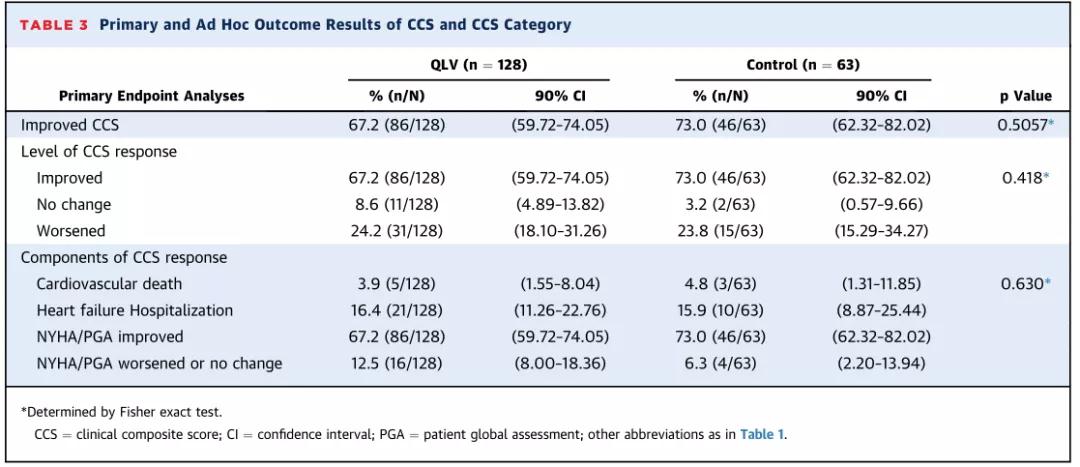Click the 0.630 p value cell
The height and width of the screenshot is (467, 1080).
pos(1022,284)
